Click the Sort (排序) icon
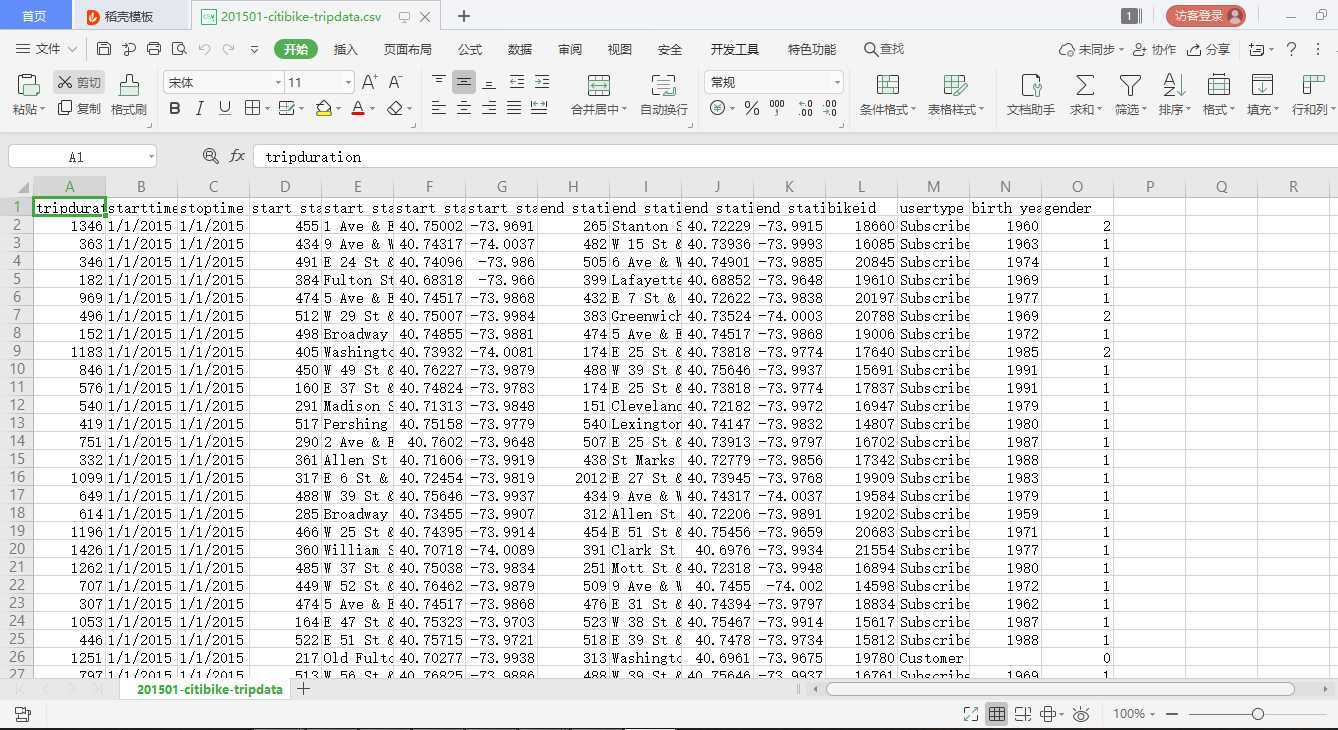 pyautogui.click(x=1174, y=85)
